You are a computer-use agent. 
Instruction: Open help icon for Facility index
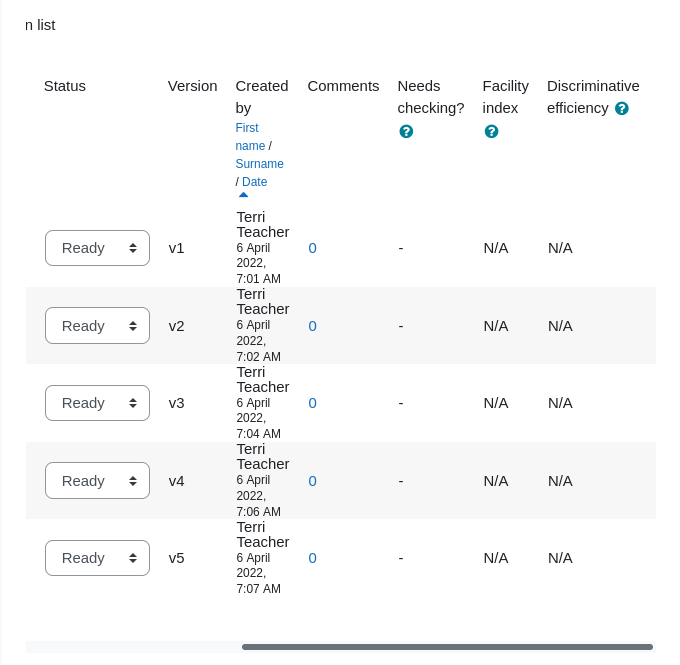(491, 131)
